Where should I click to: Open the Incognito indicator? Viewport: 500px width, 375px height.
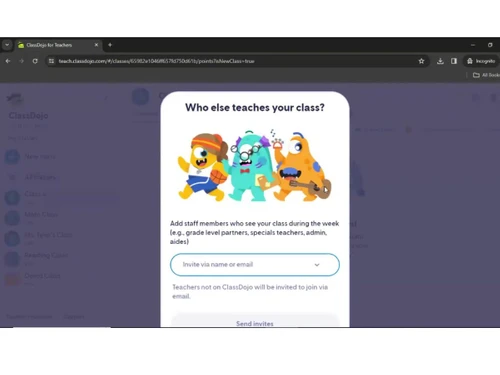coord(480,61)
